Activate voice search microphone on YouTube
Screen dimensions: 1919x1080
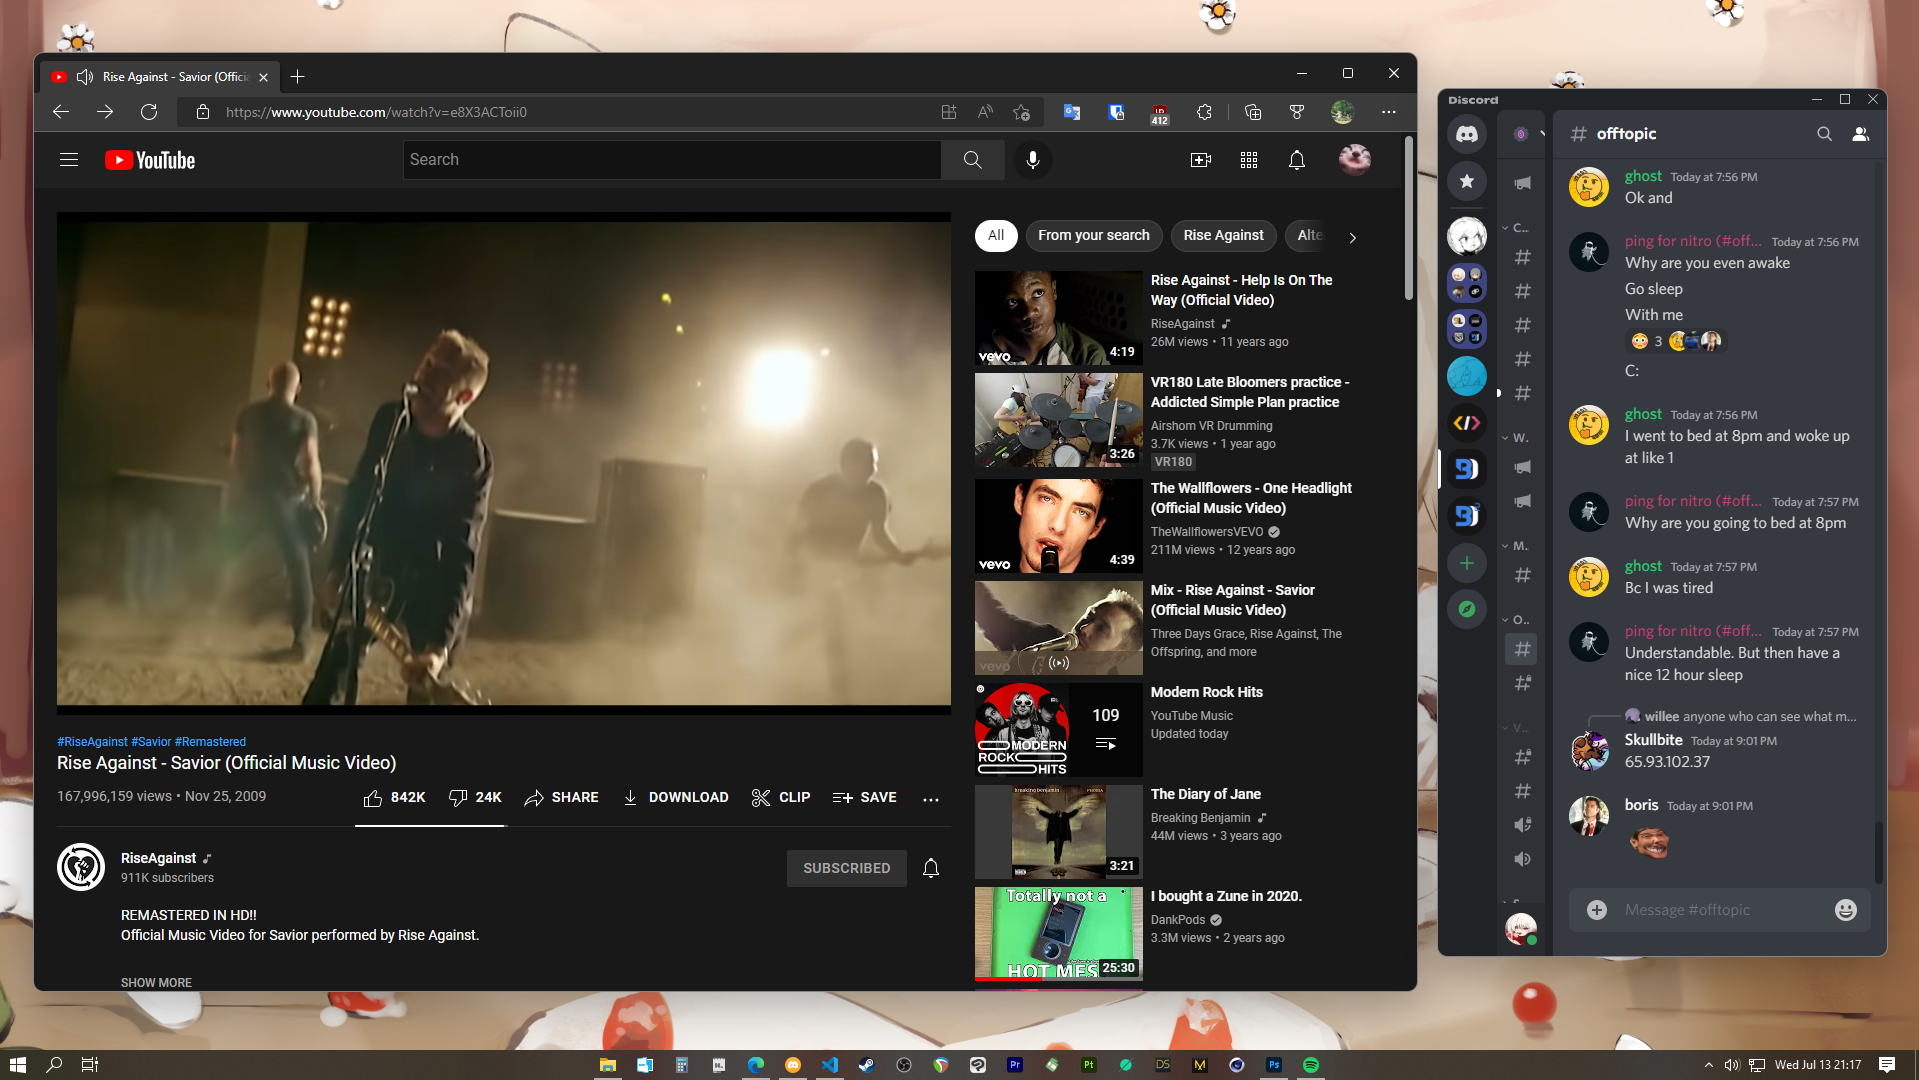pyautogui.click(x=1033, y=160)
